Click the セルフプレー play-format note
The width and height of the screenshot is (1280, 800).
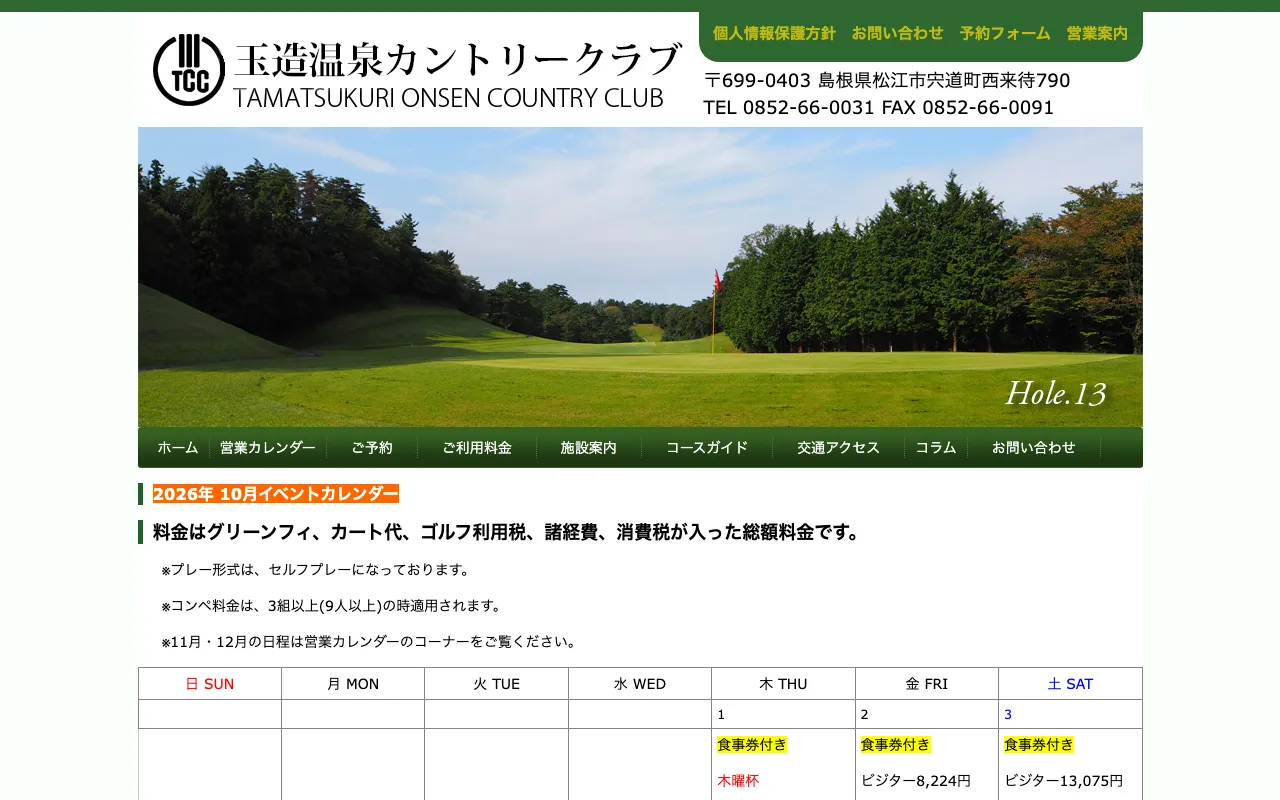(316, 570)
